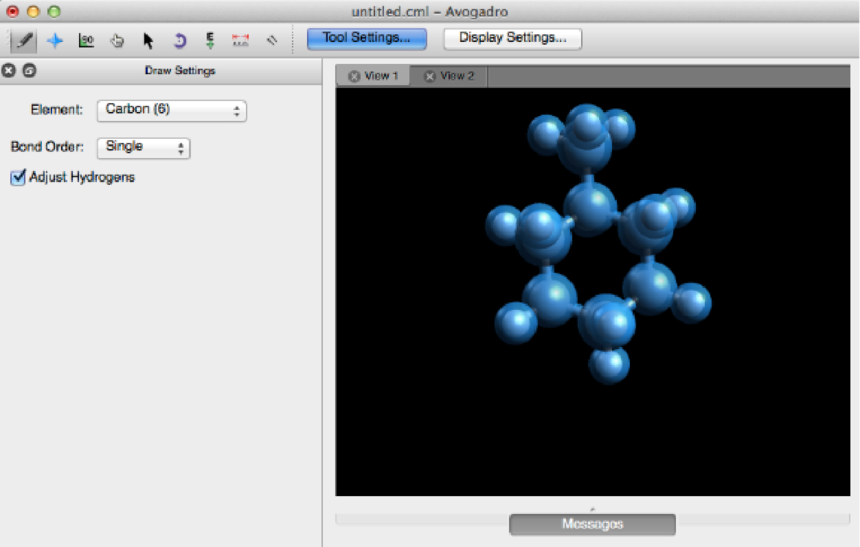
Task: Close the Draw Settings panel
Action: 9,71
